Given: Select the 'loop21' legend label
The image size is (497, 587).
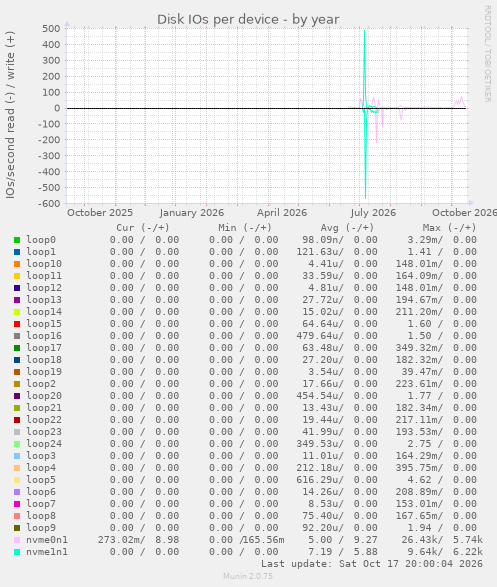Looking at the screenshot, I should click(x=44, y=408).
